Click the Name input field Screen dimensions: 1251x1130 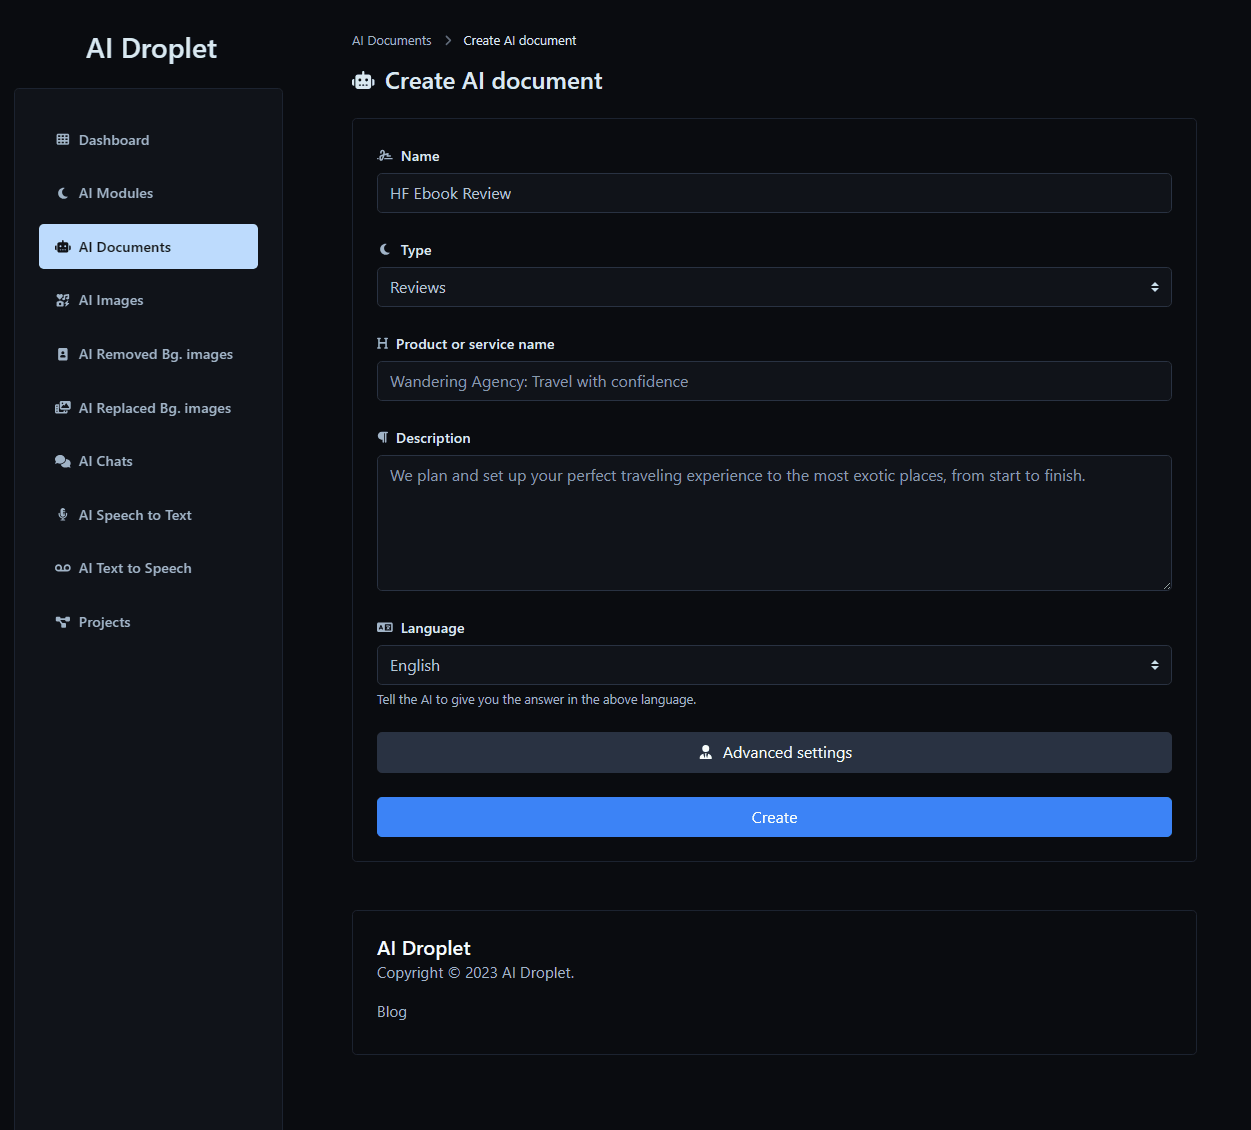pyautogui.click(x=774, y=193)
